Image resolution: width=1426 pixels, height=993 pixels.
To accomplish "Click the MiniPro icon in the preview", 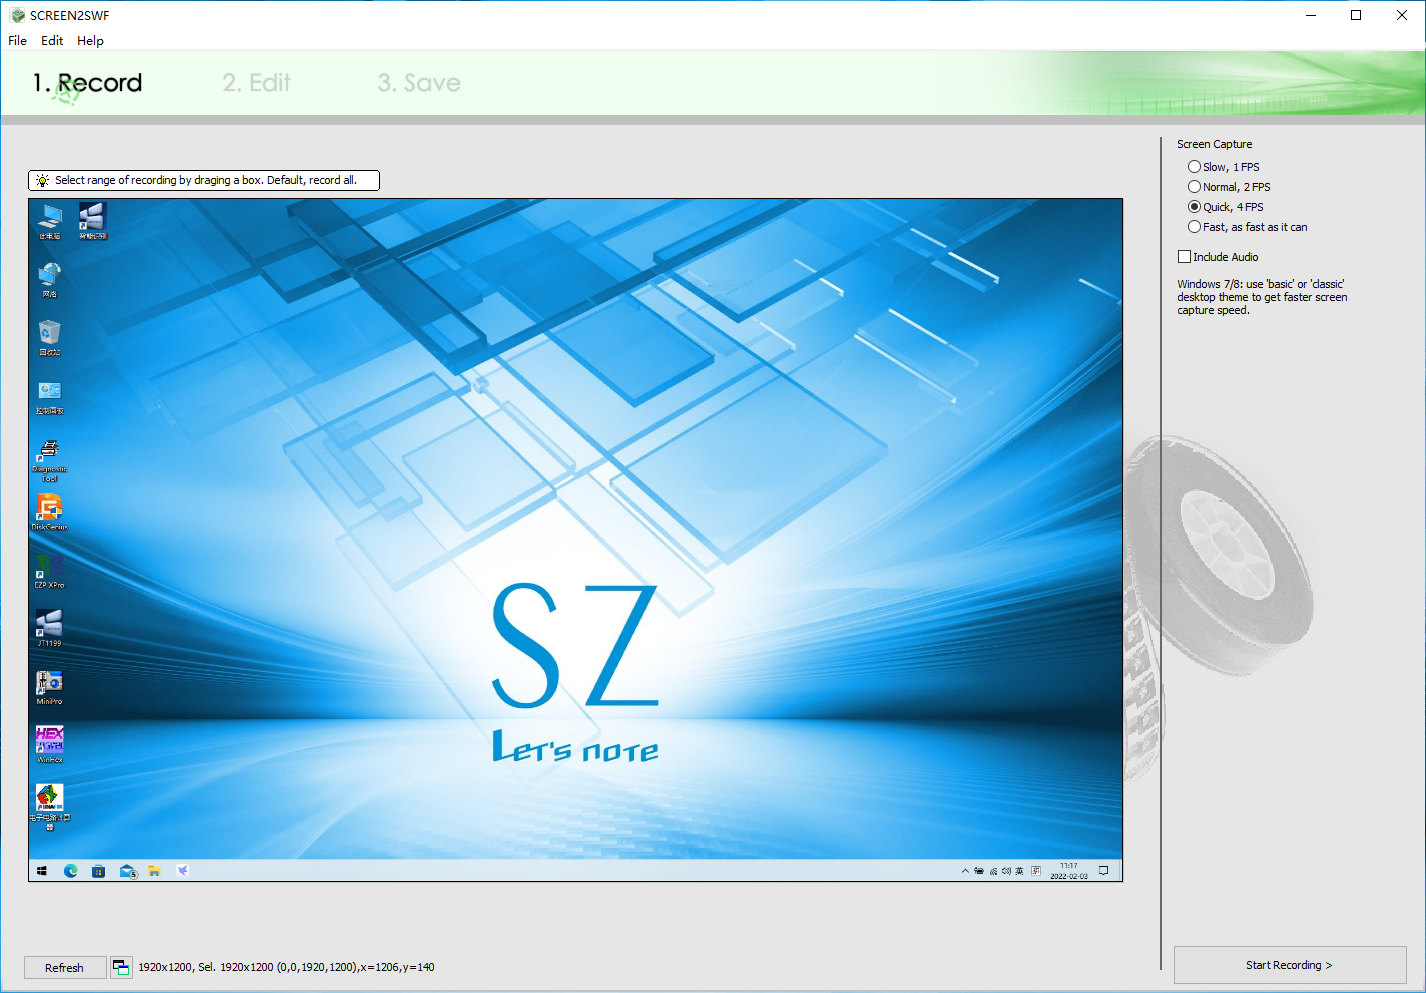I will (x=49, y=683).
